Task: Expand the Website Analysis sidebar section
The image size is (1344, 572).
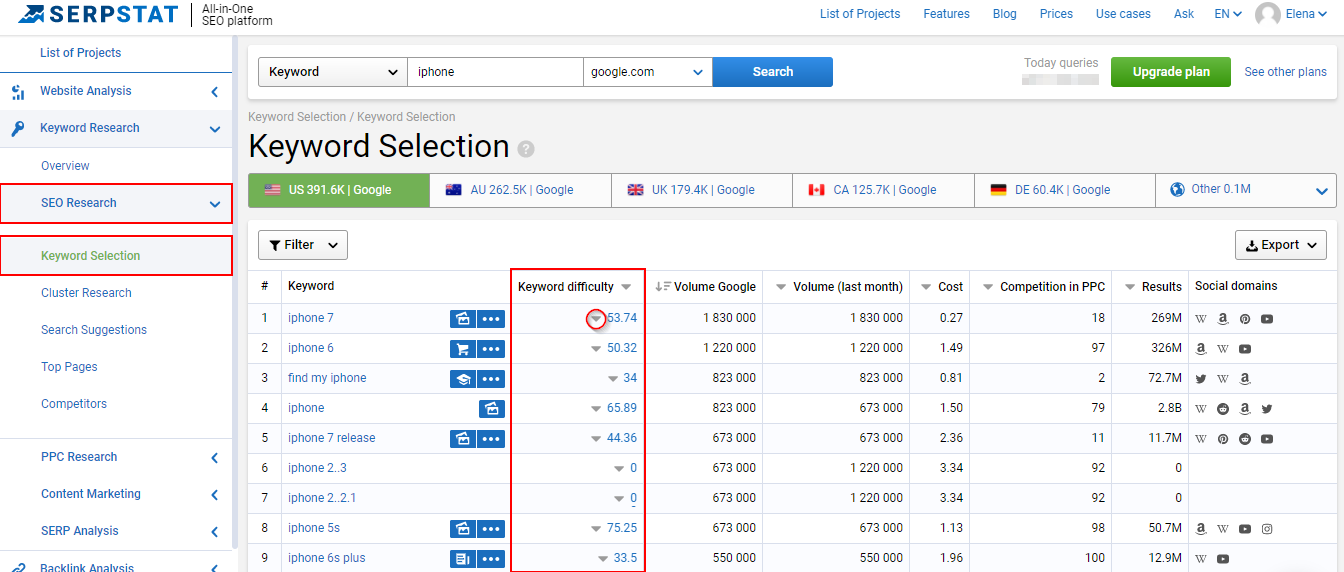Action: (214, 92)
